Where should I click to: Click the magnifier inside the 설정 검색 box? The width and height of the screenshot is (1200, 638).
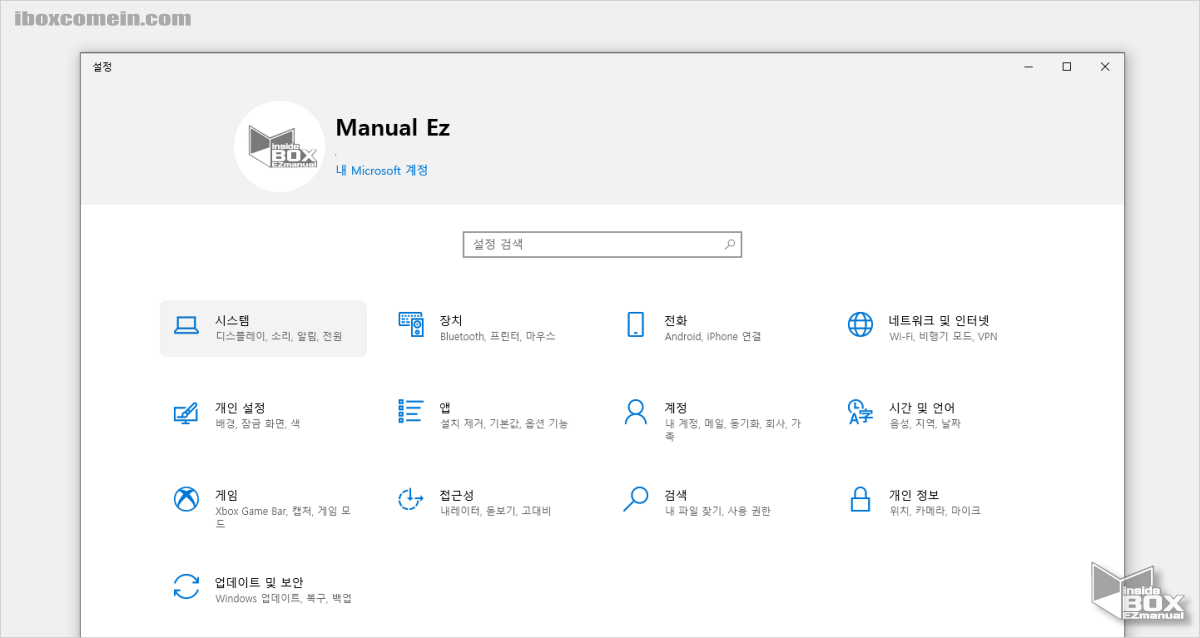[729, 244]
